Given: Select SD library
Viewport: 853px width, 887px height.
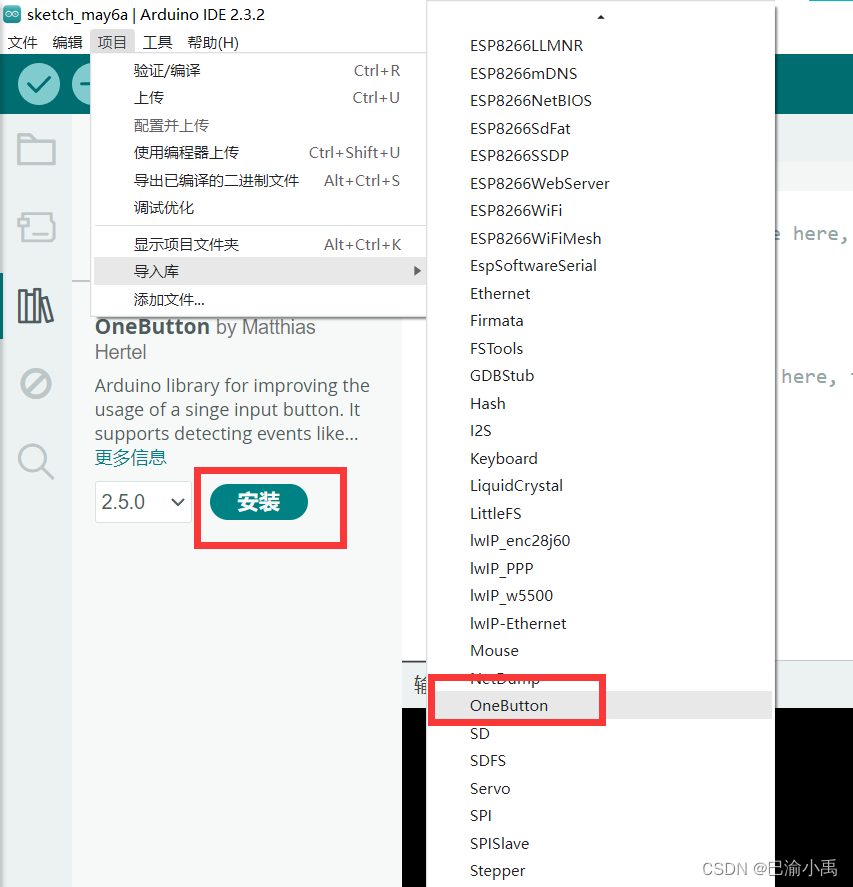Looking at the screenshot, I should (601, 734).
